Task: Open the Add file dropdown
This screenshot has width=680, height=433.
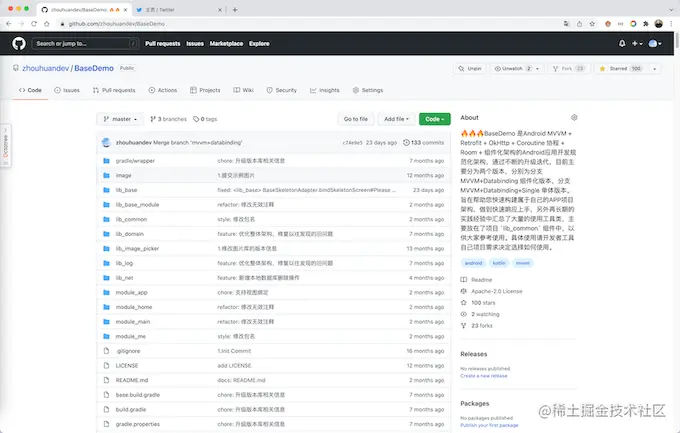Action: [x=396, y=119]
